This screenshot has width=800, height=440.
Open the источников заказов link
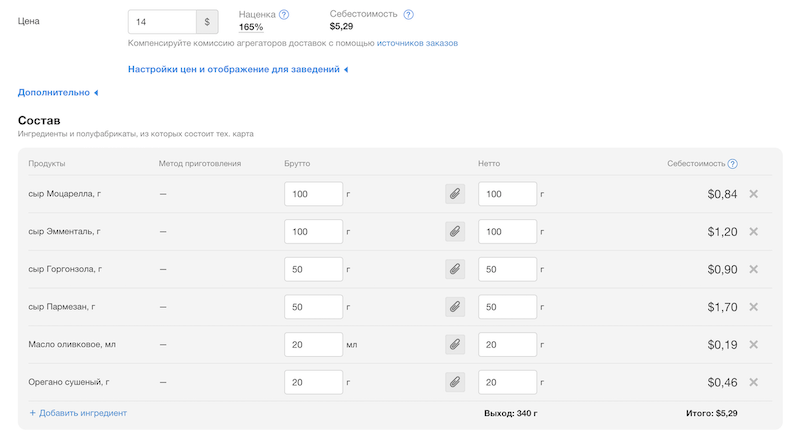tap(417, 43)
